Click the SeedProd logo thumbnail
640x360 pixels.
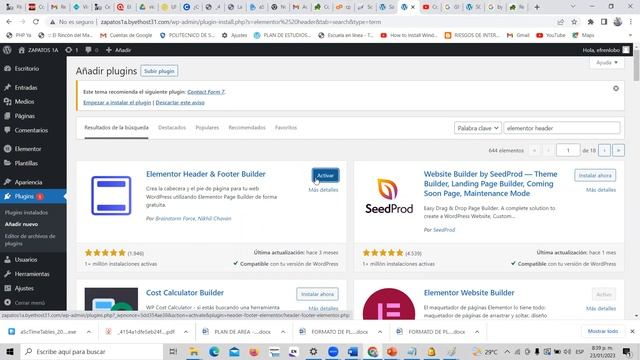coord(389,196)
